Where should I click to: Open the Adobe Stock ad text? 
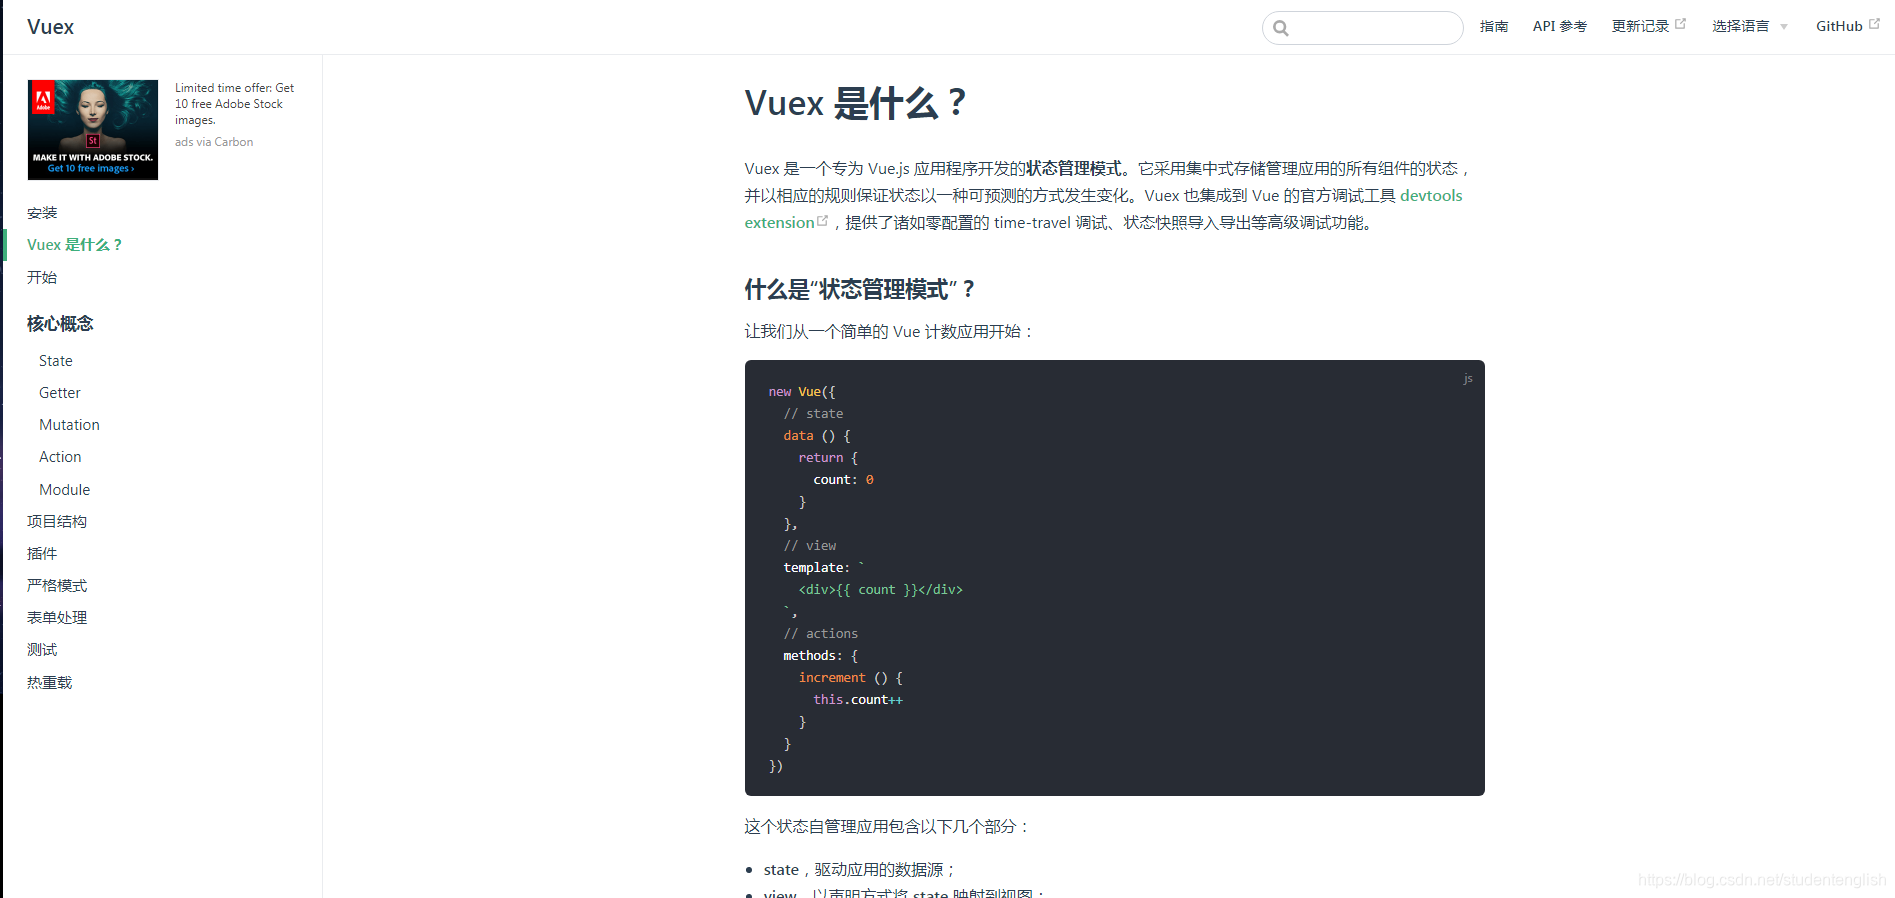coord(235,104)
